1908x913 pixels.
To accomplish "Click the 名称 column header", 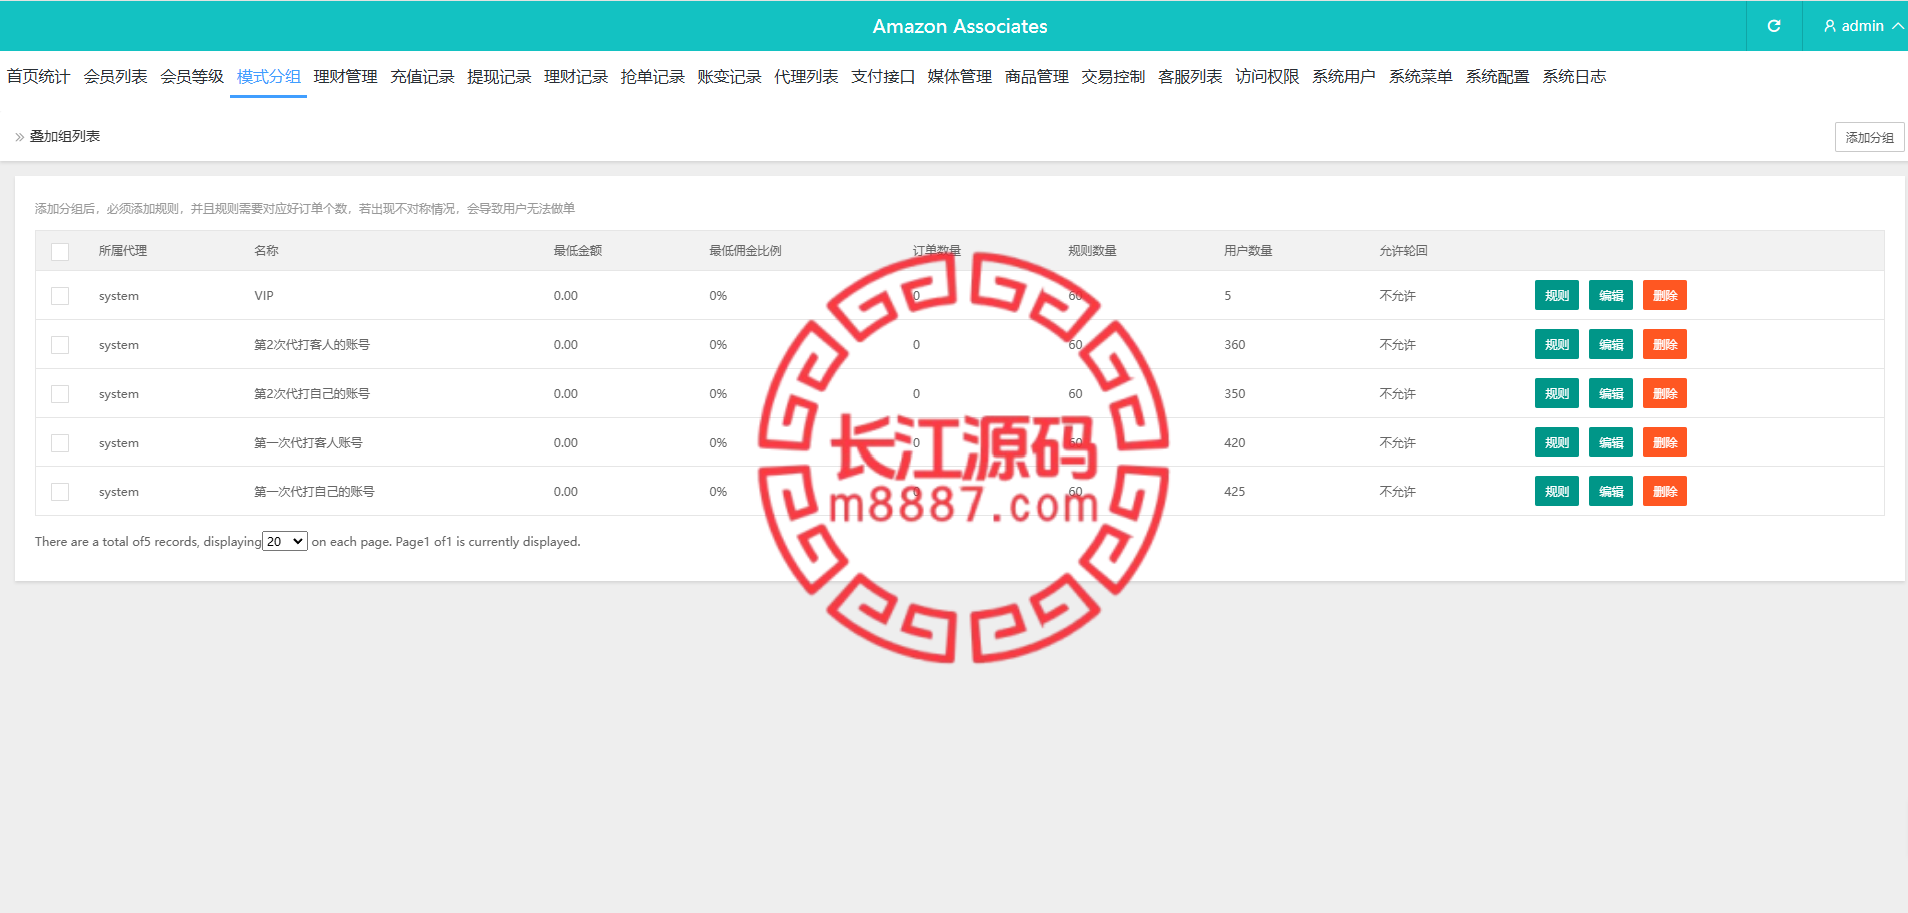I will (266, 251).
